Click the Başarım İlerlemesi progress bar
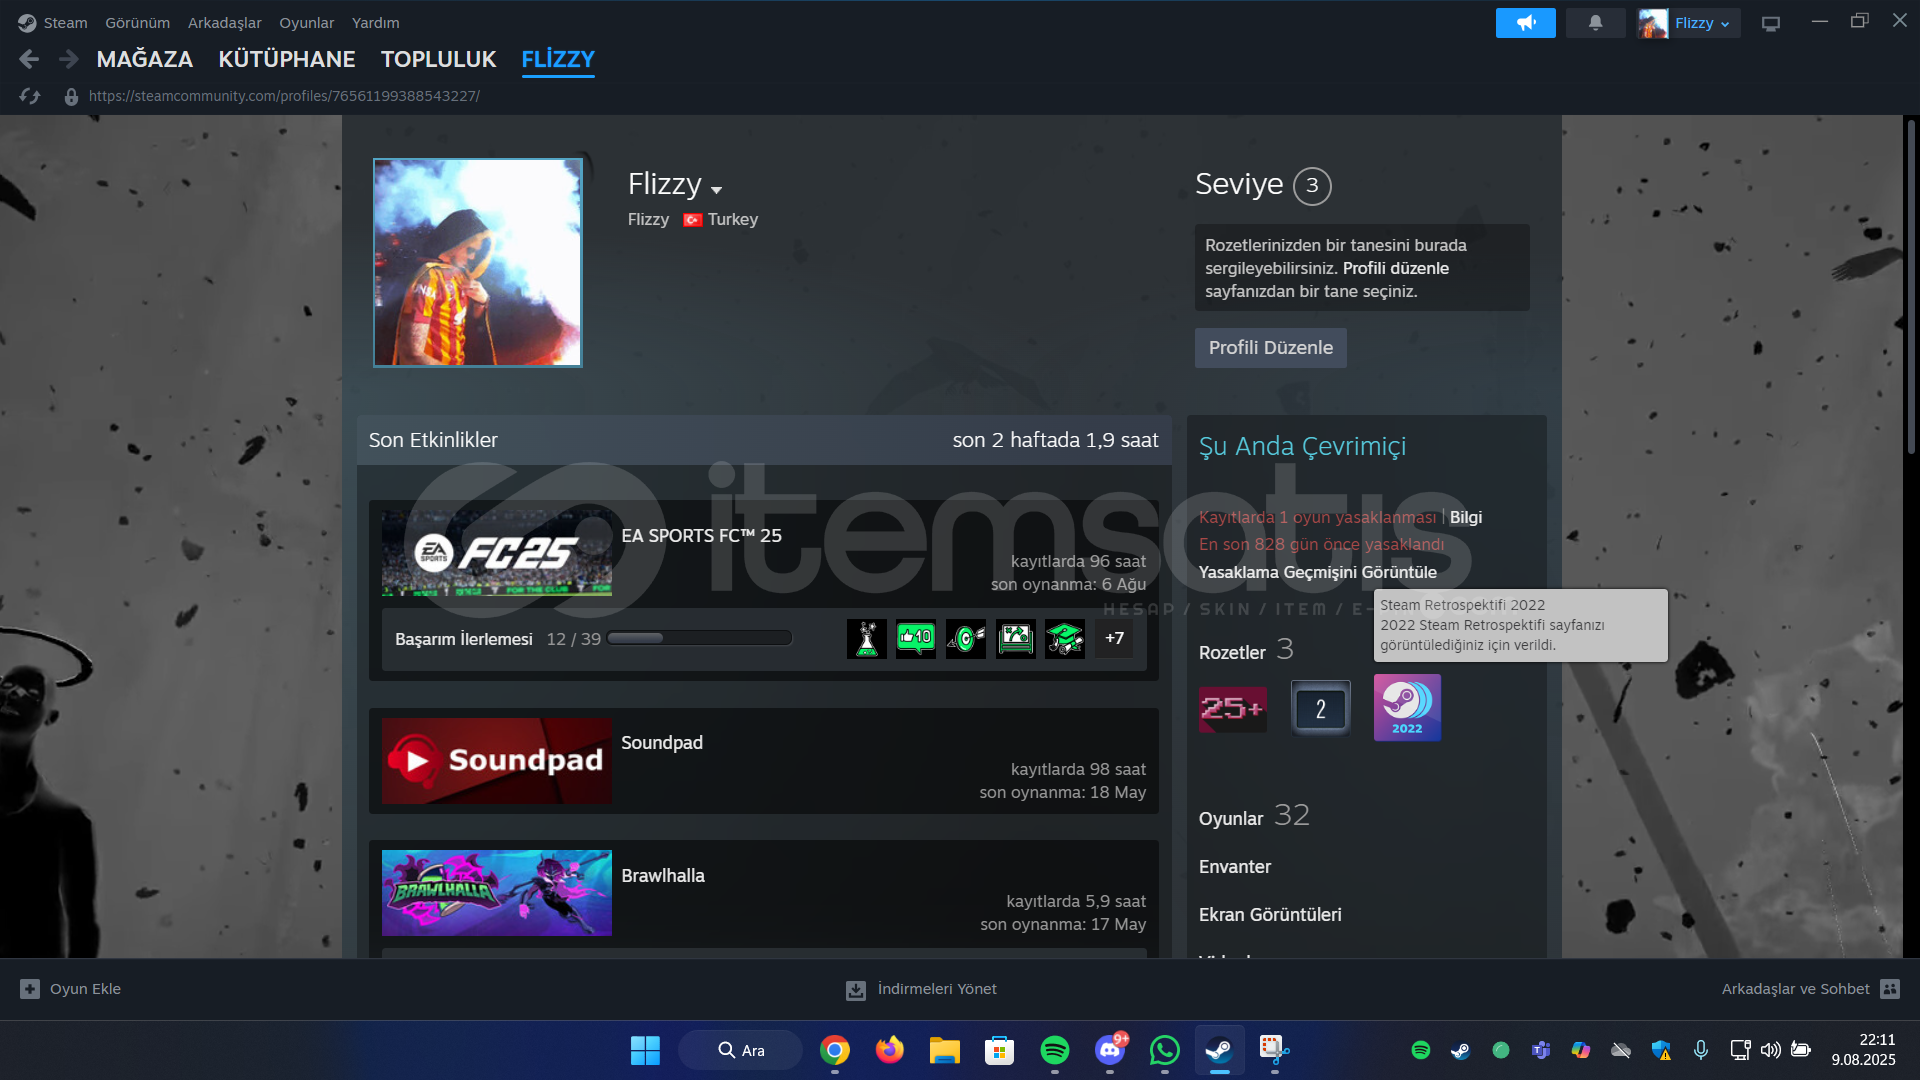Image resolution: width=1920 pixels, height=1080 pixels. tap(700, 638)
